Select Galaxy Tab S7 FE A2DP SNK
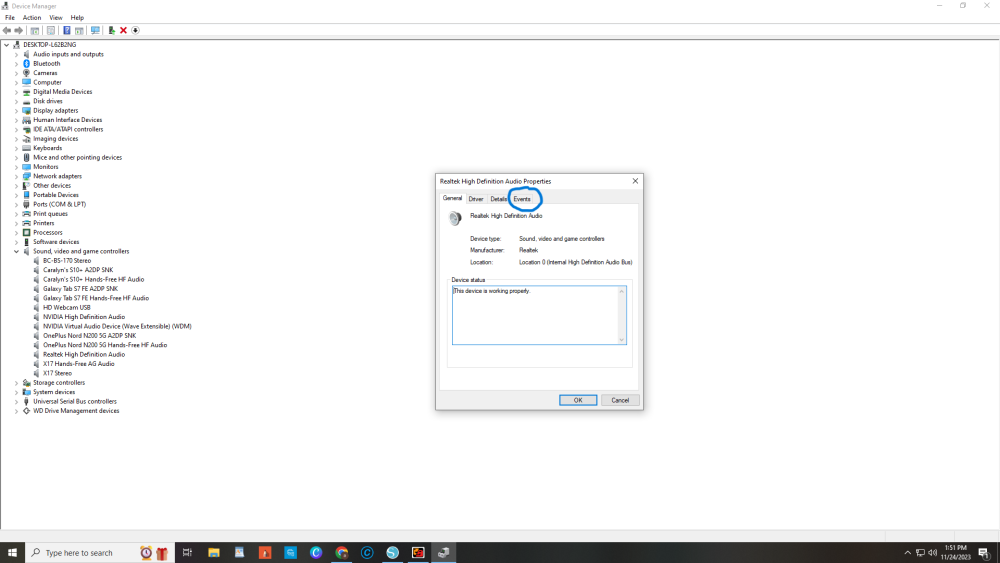This screenshot has width=1000, height=563. pyautogui.click(x=80, y=289)
